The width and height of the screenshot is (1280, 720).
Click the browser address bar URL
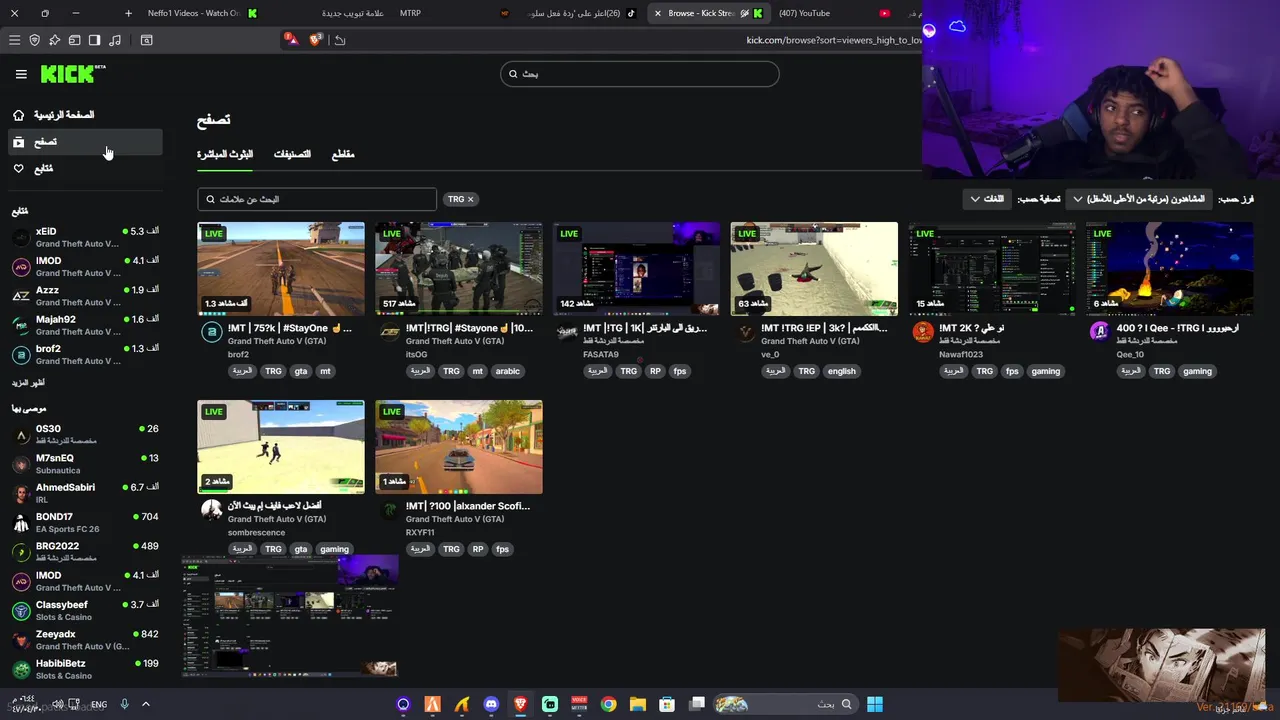[834, 40]
